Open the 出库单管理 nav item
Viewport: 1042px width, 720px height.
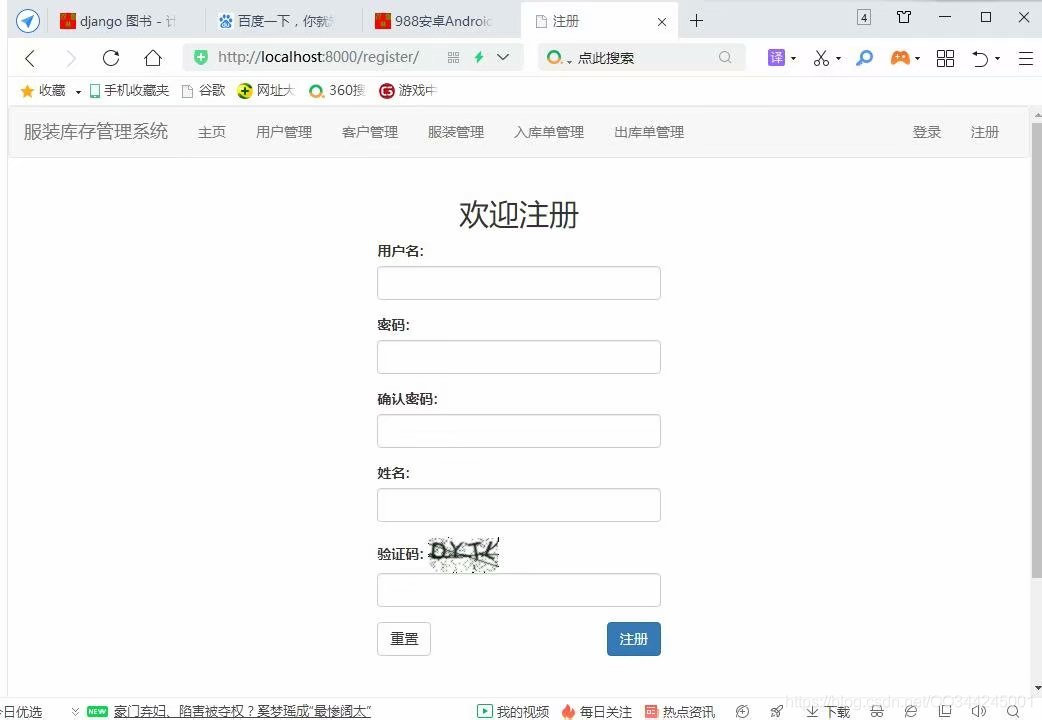[x=649, y=132]
